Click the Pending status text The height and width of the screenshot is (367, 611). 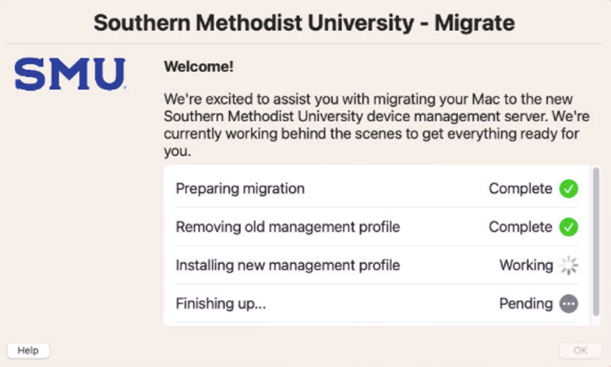coord(526,303)
